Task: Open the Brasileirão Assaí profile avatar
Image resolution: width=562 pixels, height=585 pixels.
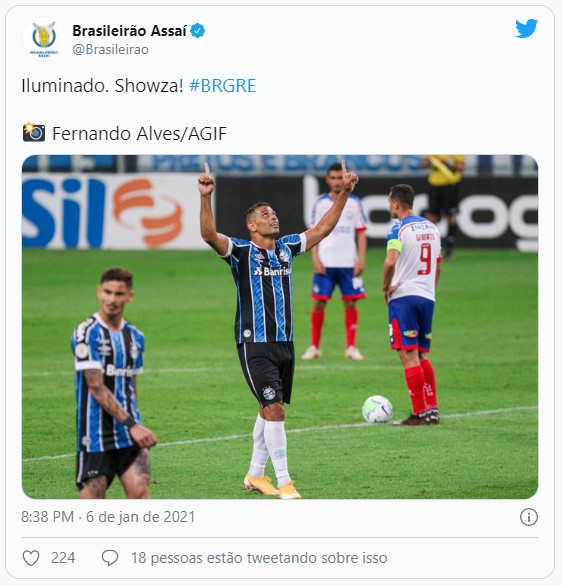Action: pyautogui.click(x=44, y=39)
